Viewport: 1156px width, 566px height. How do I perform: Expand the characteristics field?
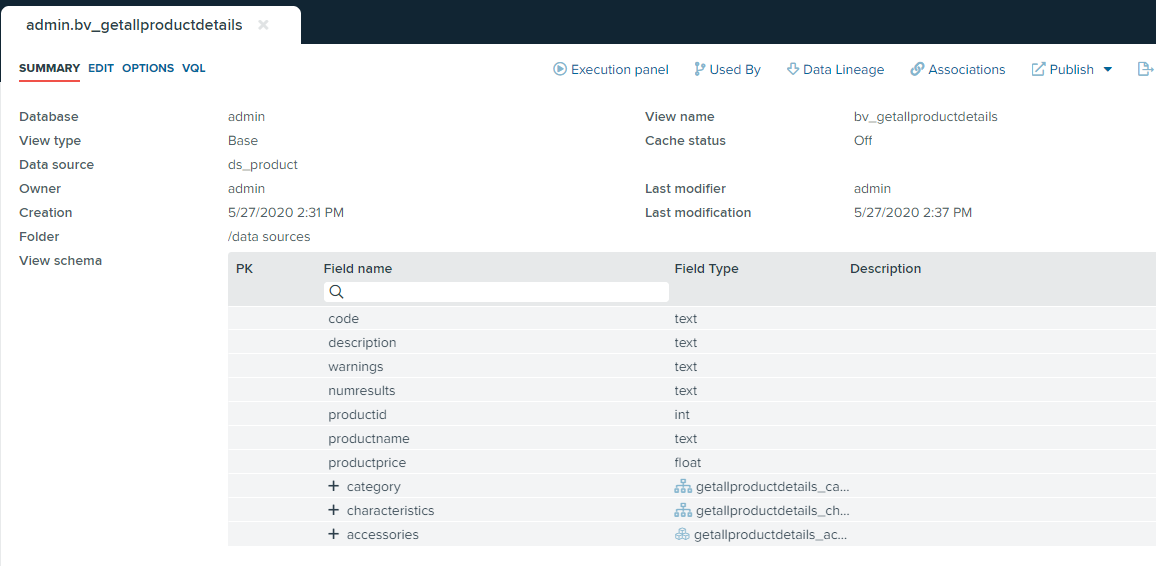tap(334, 511)
